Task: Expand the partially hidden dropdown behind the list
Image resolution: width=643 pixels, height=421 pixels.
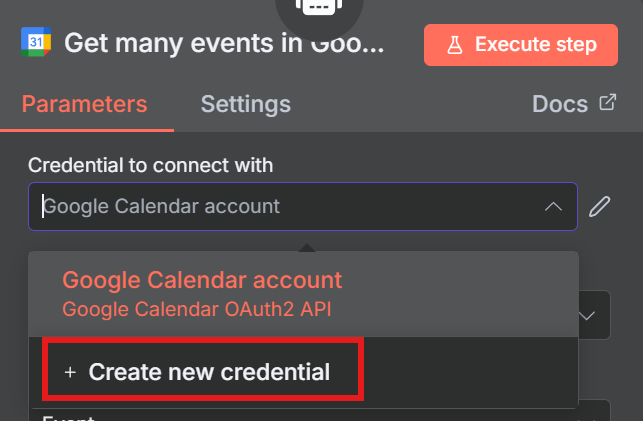Action: [590, 316]
